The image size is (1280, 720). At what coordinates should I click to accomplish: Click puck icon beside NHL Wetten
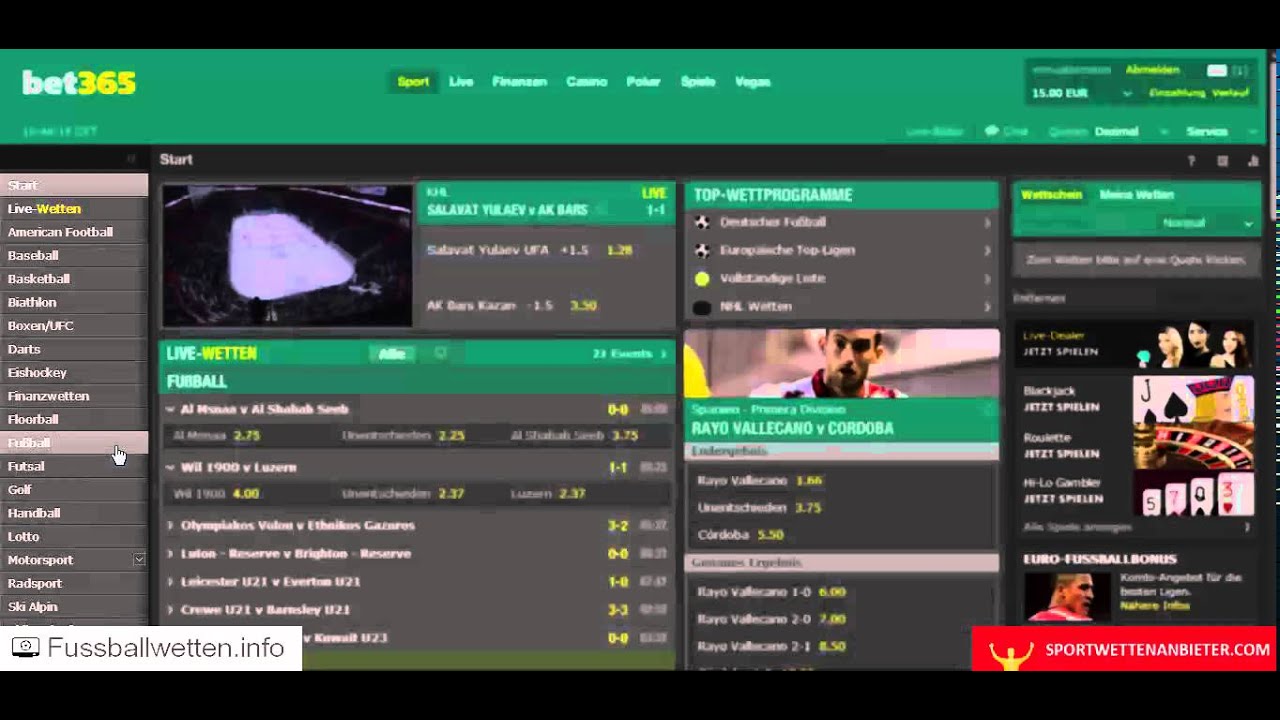(x=702, y=307)
